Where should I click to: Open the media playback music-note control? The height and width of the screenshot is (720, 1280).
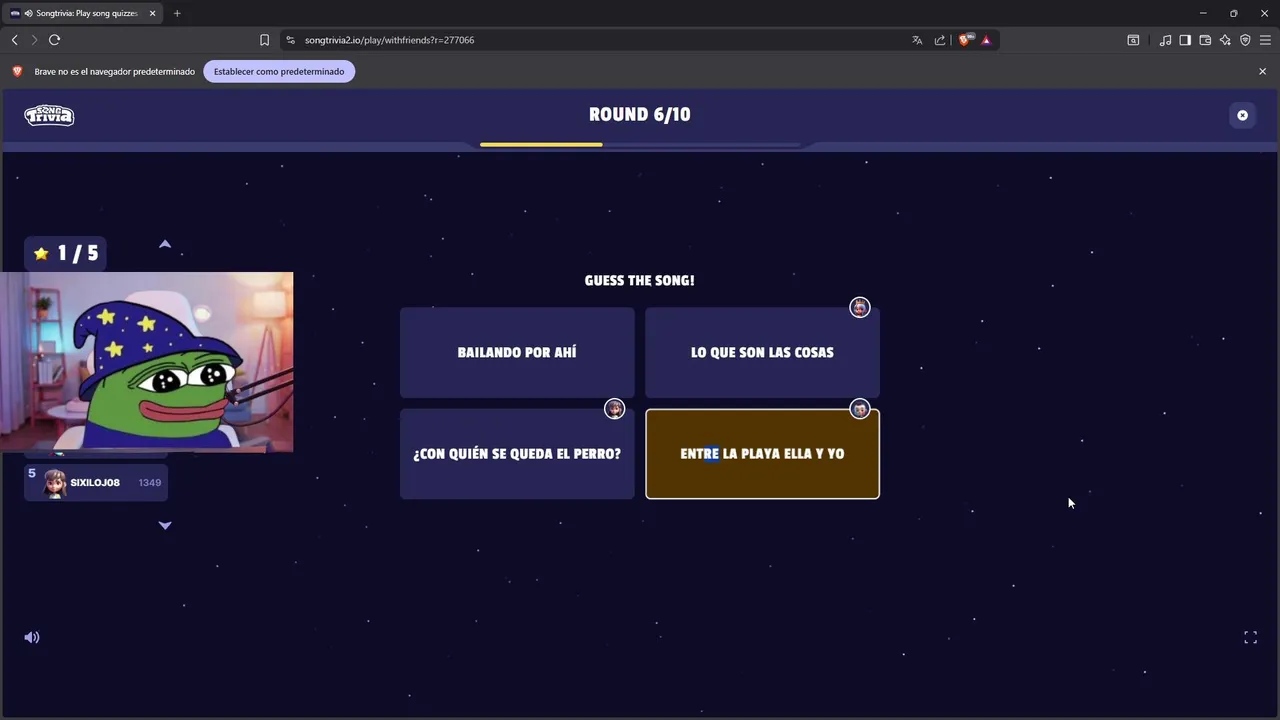(x=1165, y=40)
